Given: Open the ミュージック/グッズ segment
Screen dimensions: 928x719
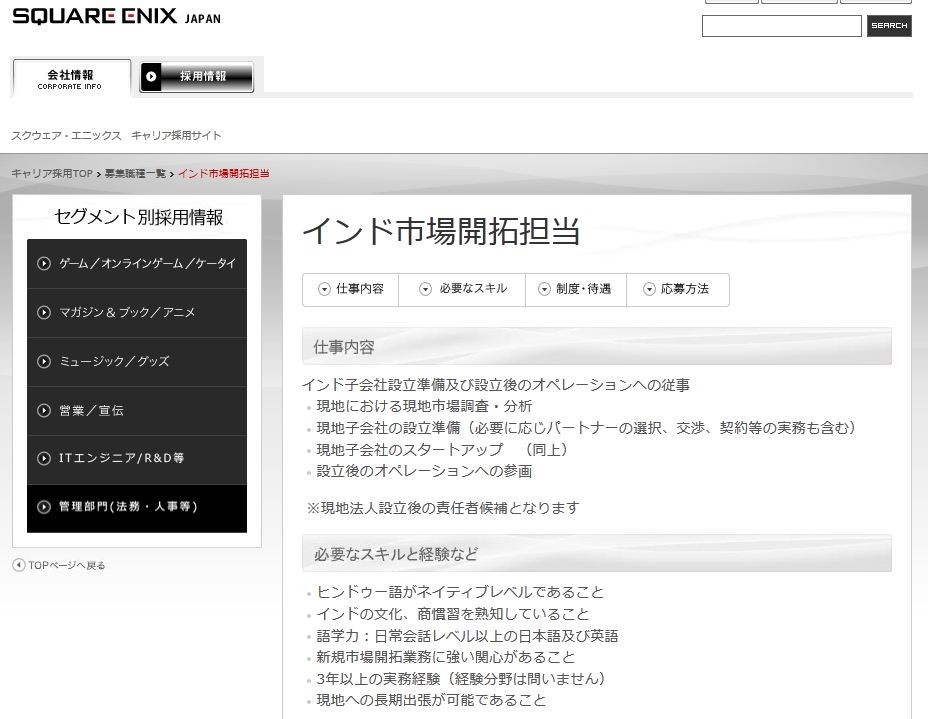Looking at the screenshot, I should (137, 362).
